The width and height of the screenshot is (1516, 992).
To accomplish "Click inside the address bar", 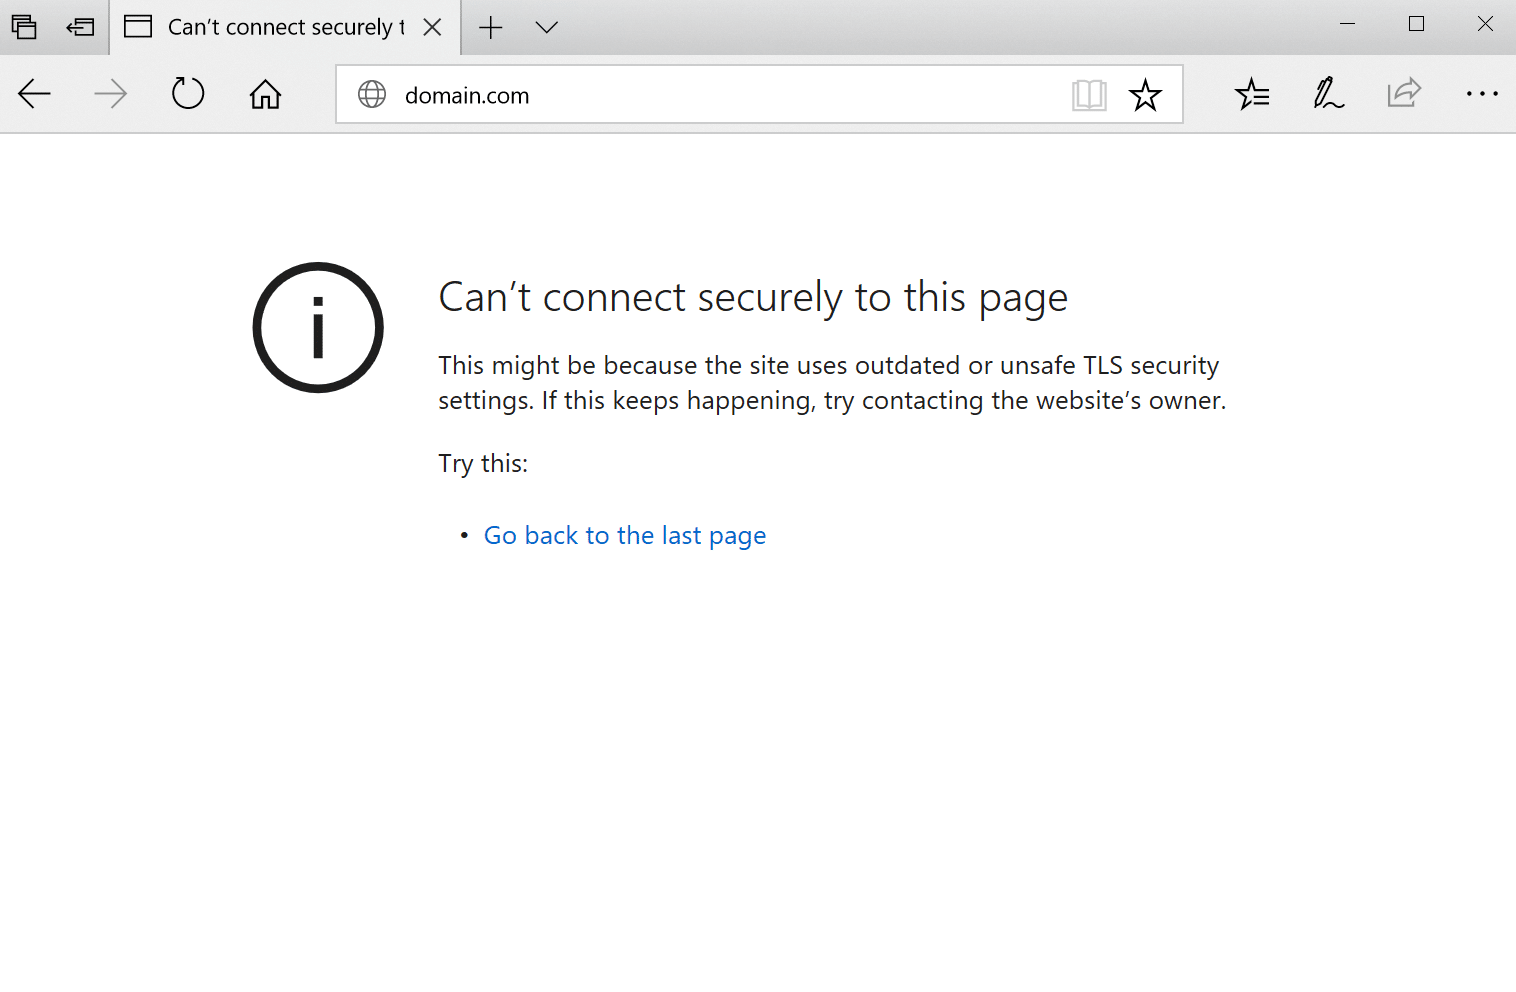I will coord(700,94).
